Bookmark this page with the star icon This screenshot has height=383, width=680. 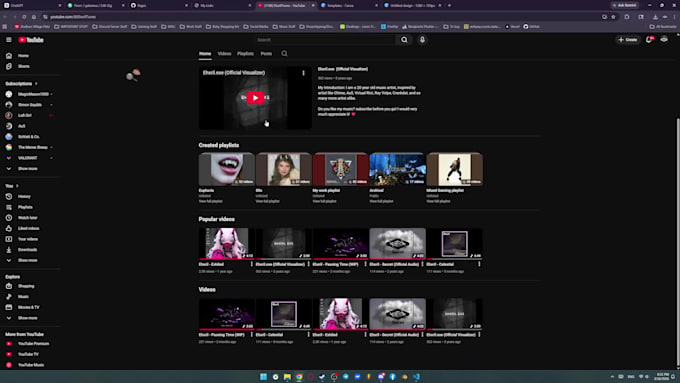(613, 17)
